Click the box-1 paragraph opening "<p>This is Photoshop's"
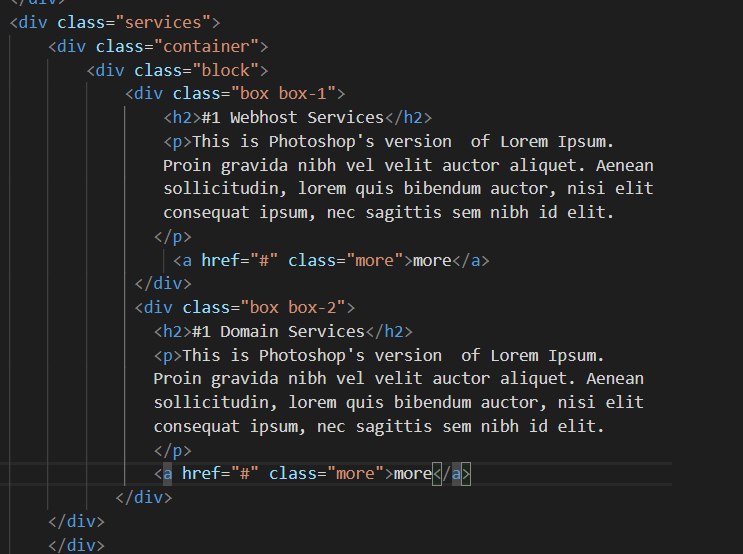This screenshot has width=743, height=554. [389, 141]
